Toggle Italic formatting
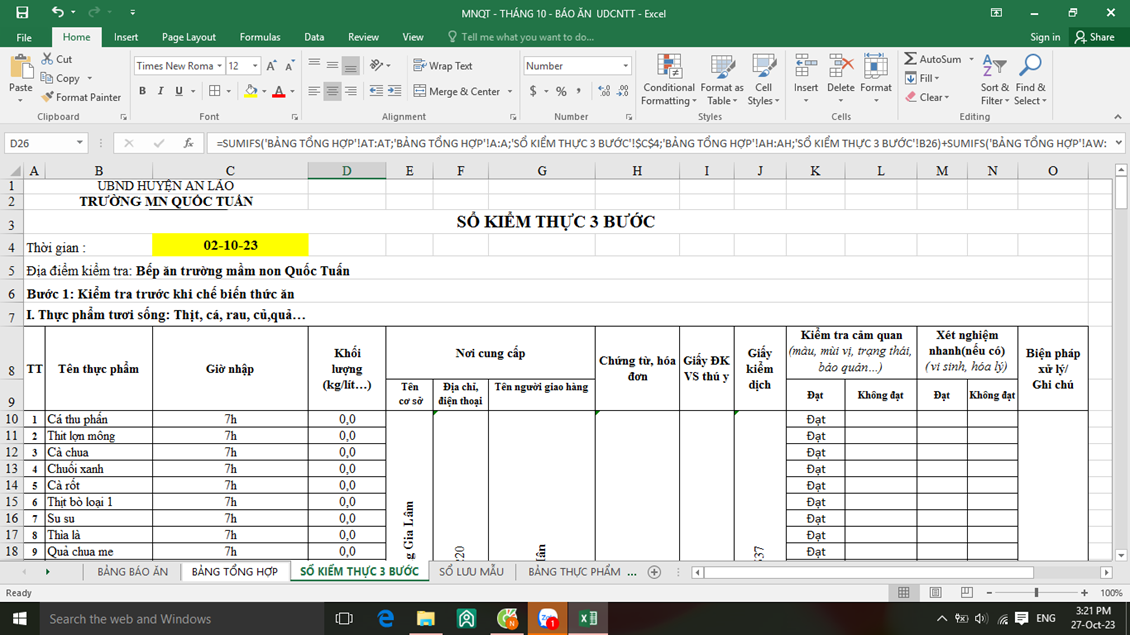The width and height of the screenshot is (1130, 635). point(160,91)
